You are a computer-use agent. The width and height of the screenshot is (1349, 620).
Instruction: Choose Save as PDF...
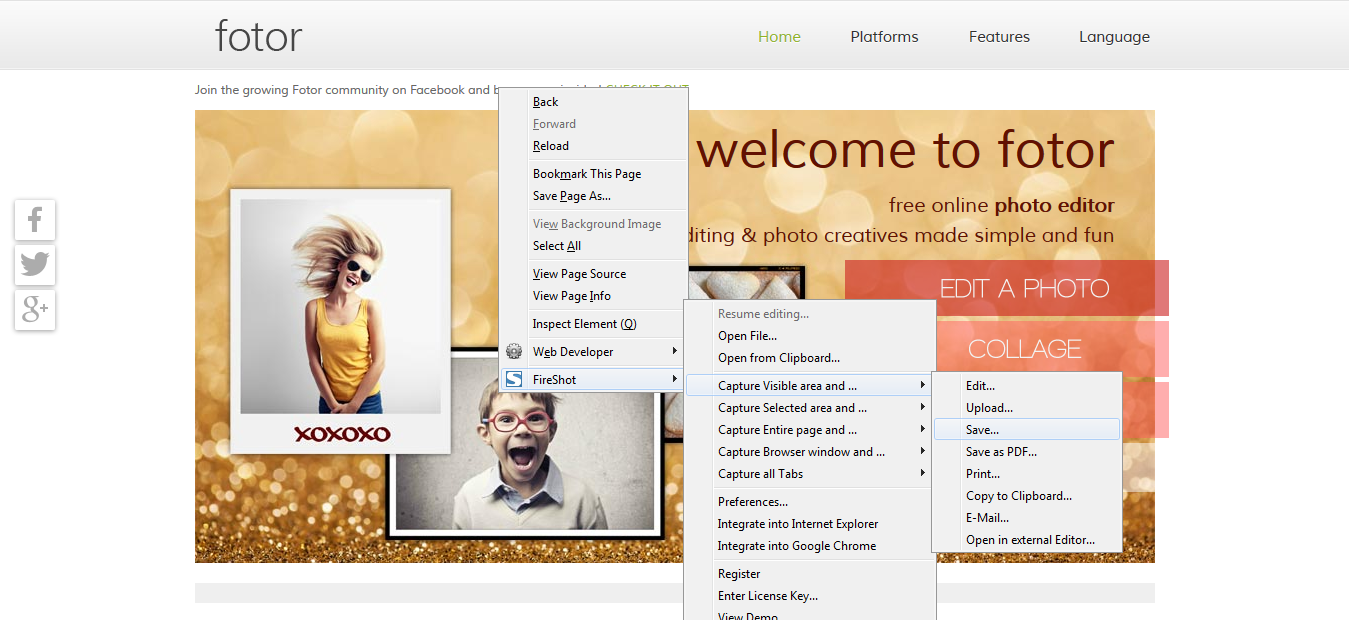(1027, 452)
